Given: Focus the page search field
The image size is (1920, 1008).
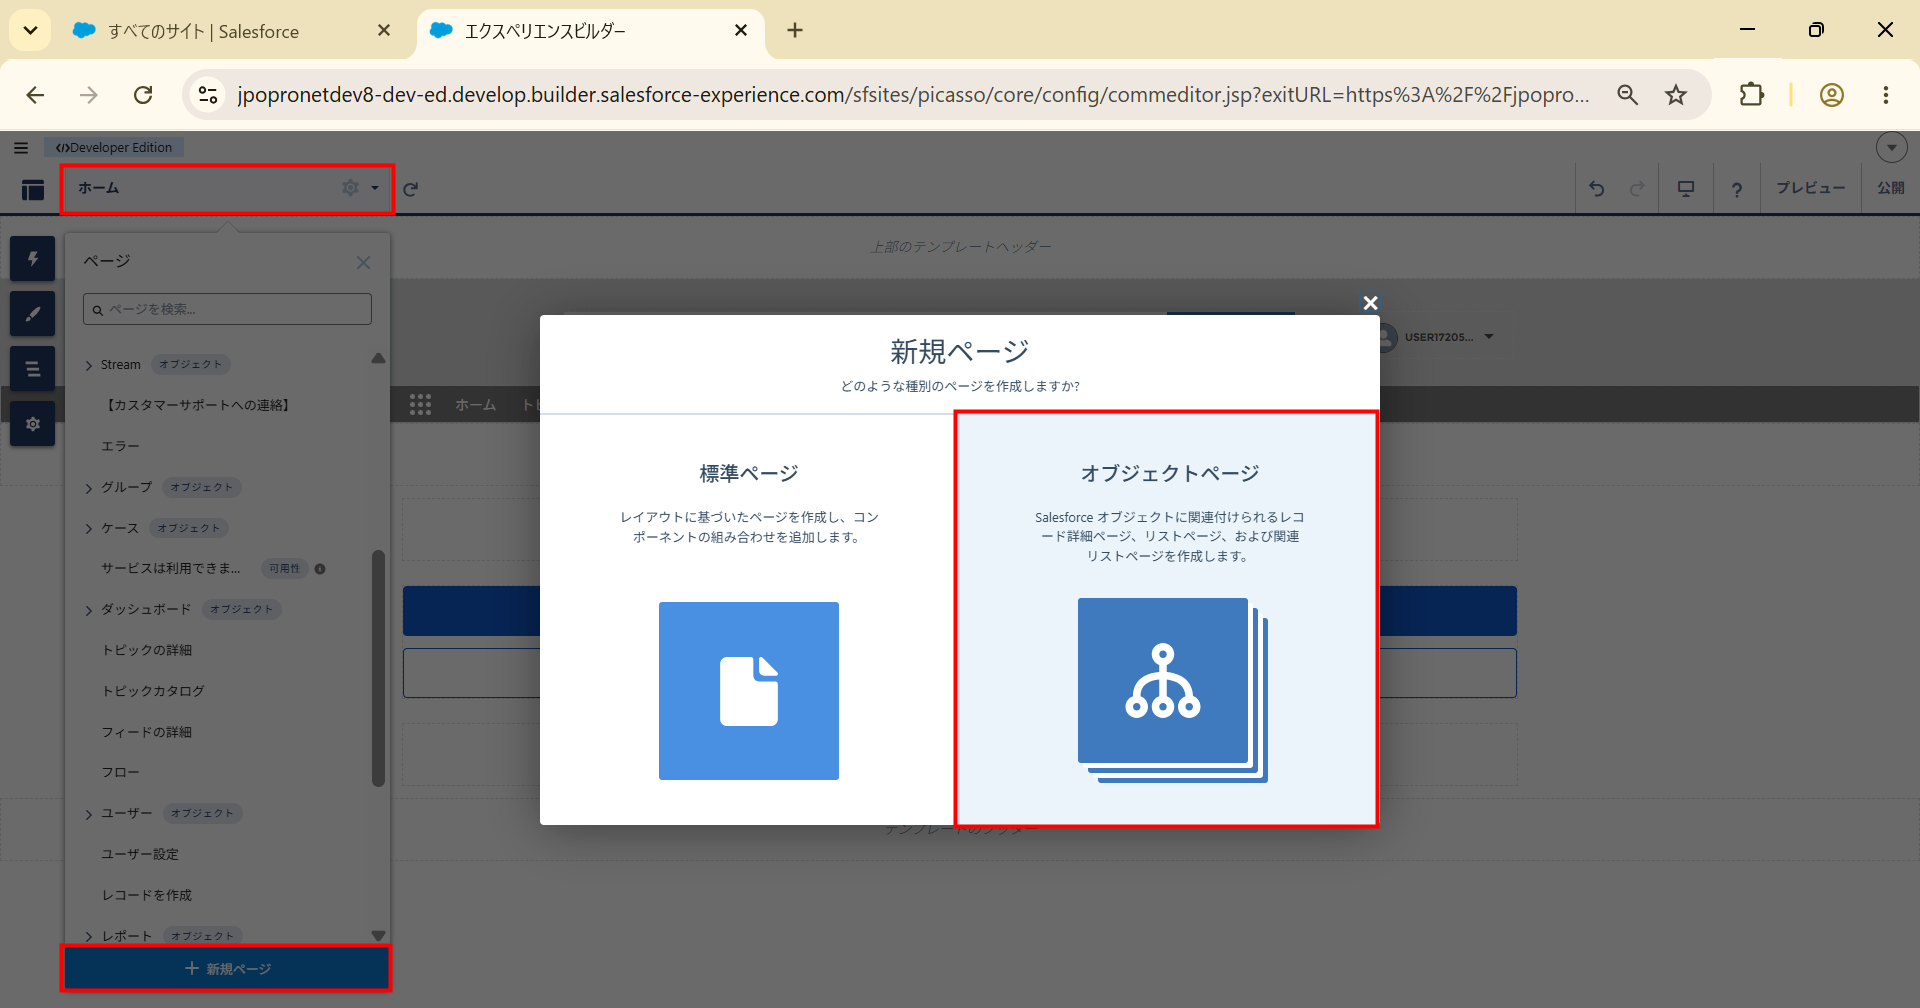Looking at the screenshot, I should tap(227, 309).
